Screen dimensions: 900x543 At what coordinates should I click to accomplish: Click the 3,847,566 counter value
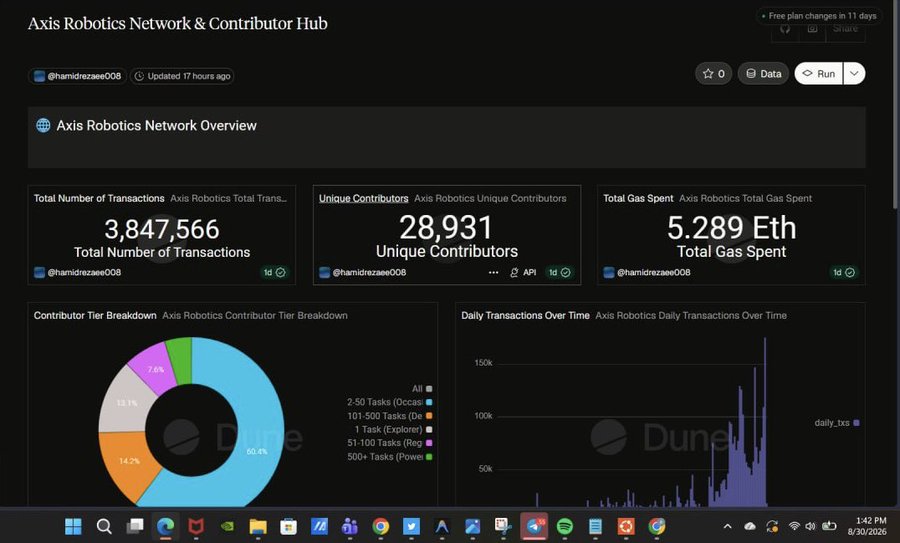162,229
